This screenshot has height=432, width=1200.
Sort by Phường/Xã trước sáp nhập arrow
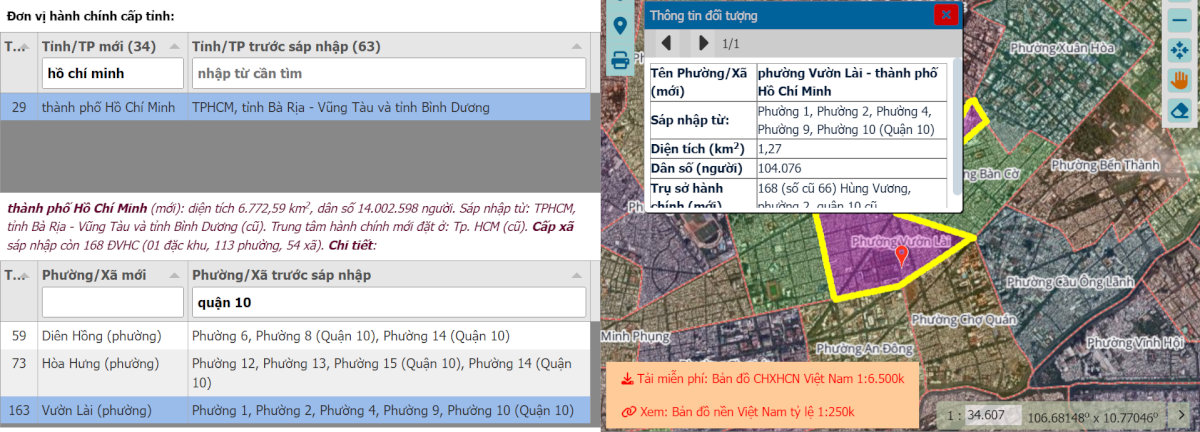pos(577,274)
